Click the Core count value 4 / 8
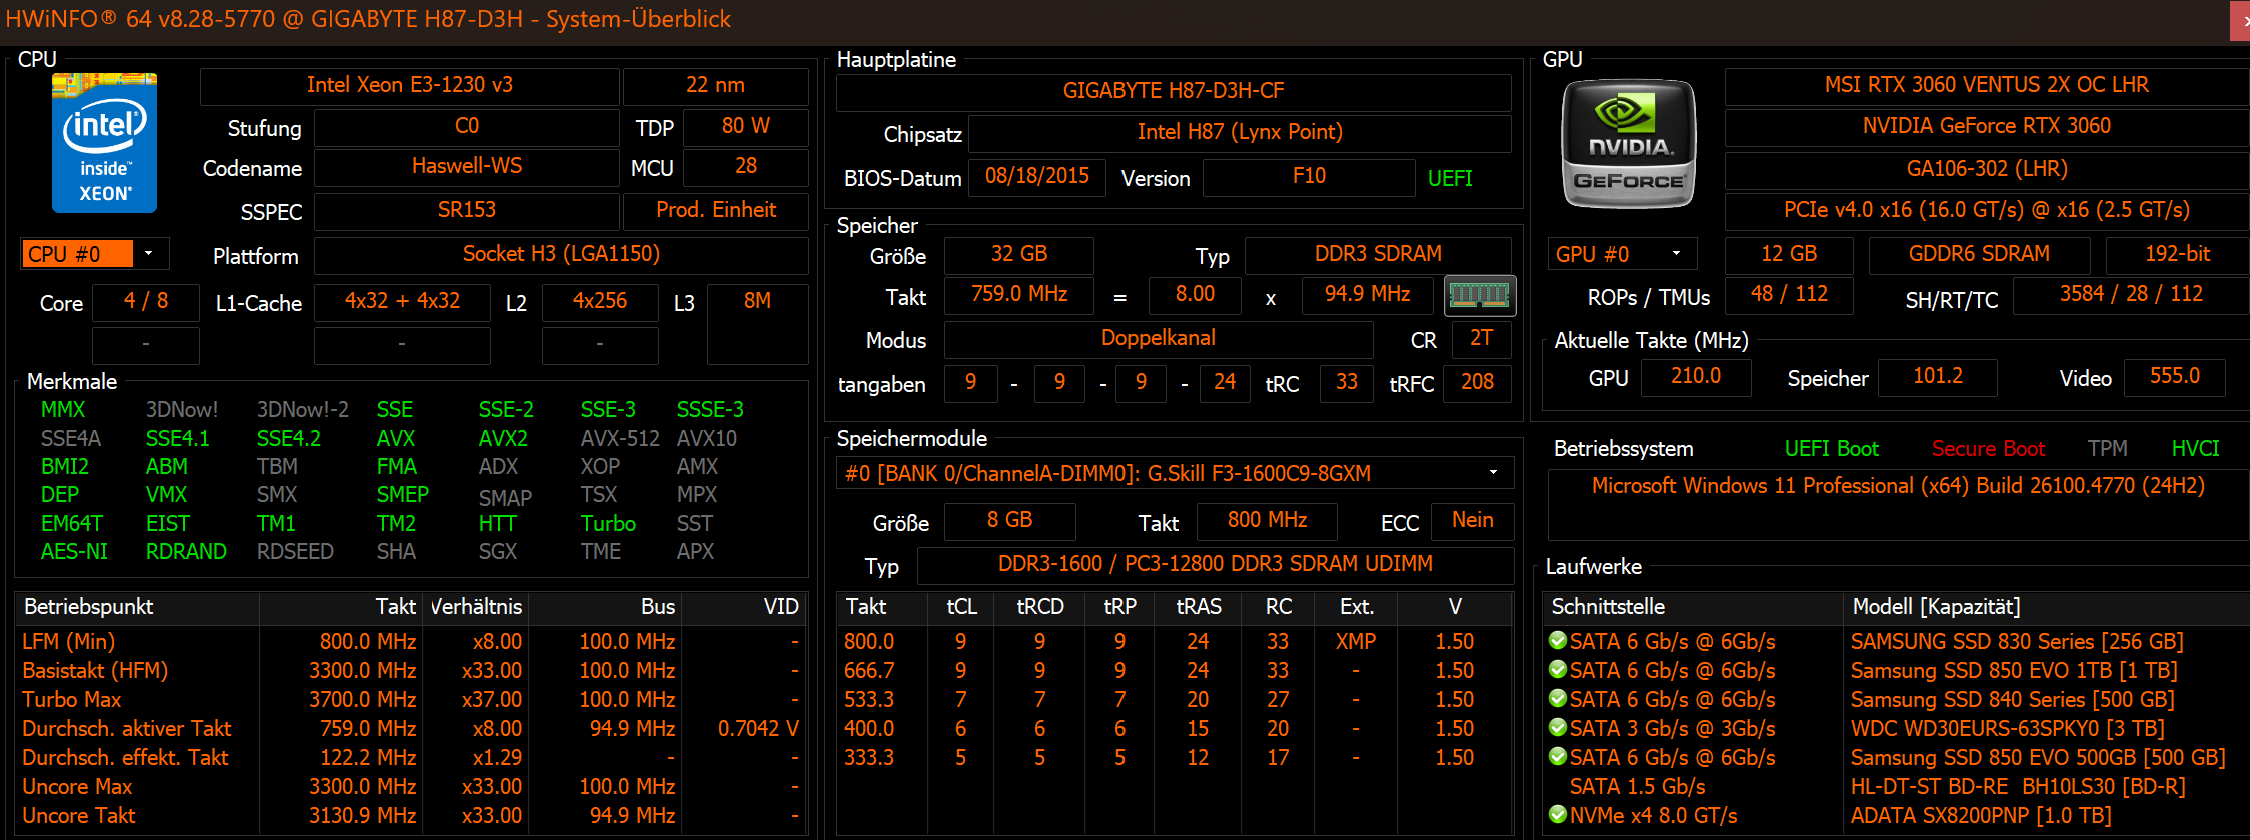 coord(146,301)
